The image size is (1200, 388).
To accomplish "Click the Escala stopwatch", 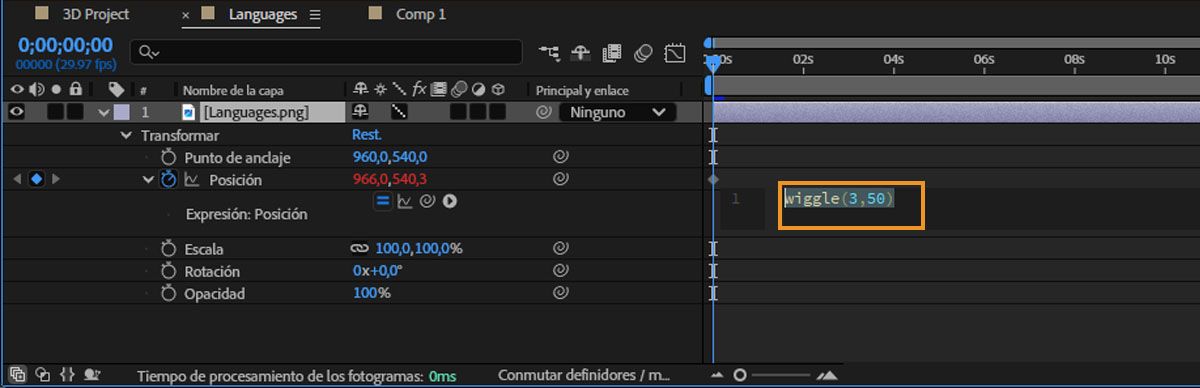I will coord(168,248).
